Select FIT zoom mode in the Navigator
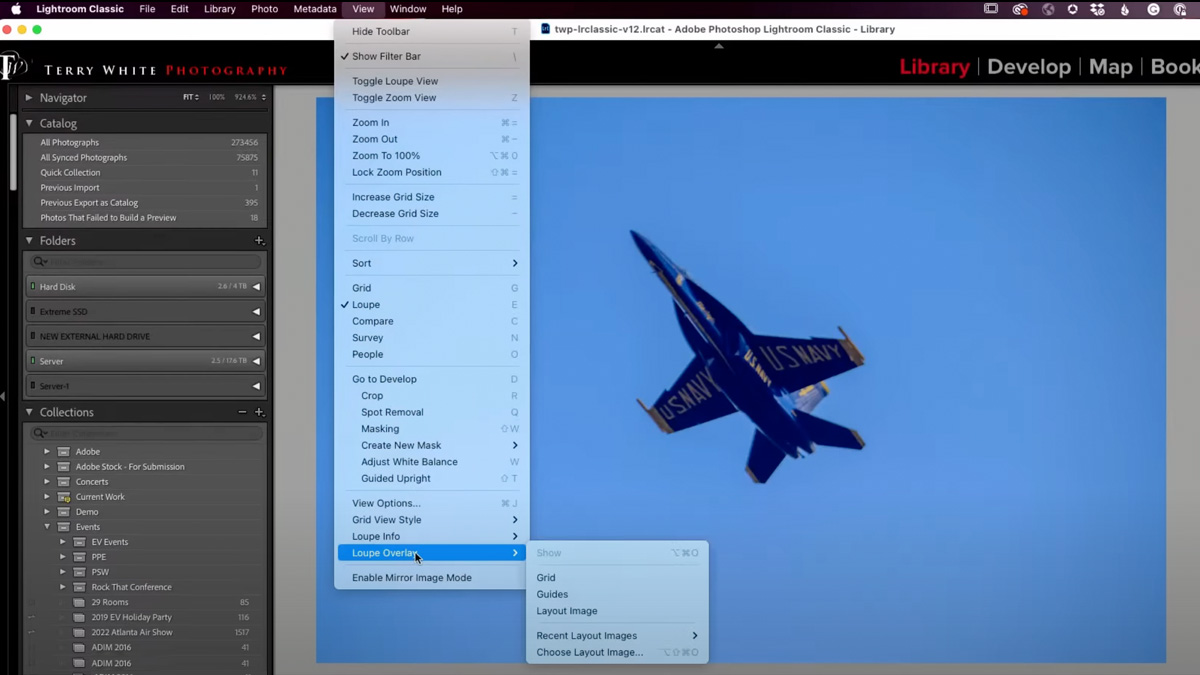 (188, 97)
